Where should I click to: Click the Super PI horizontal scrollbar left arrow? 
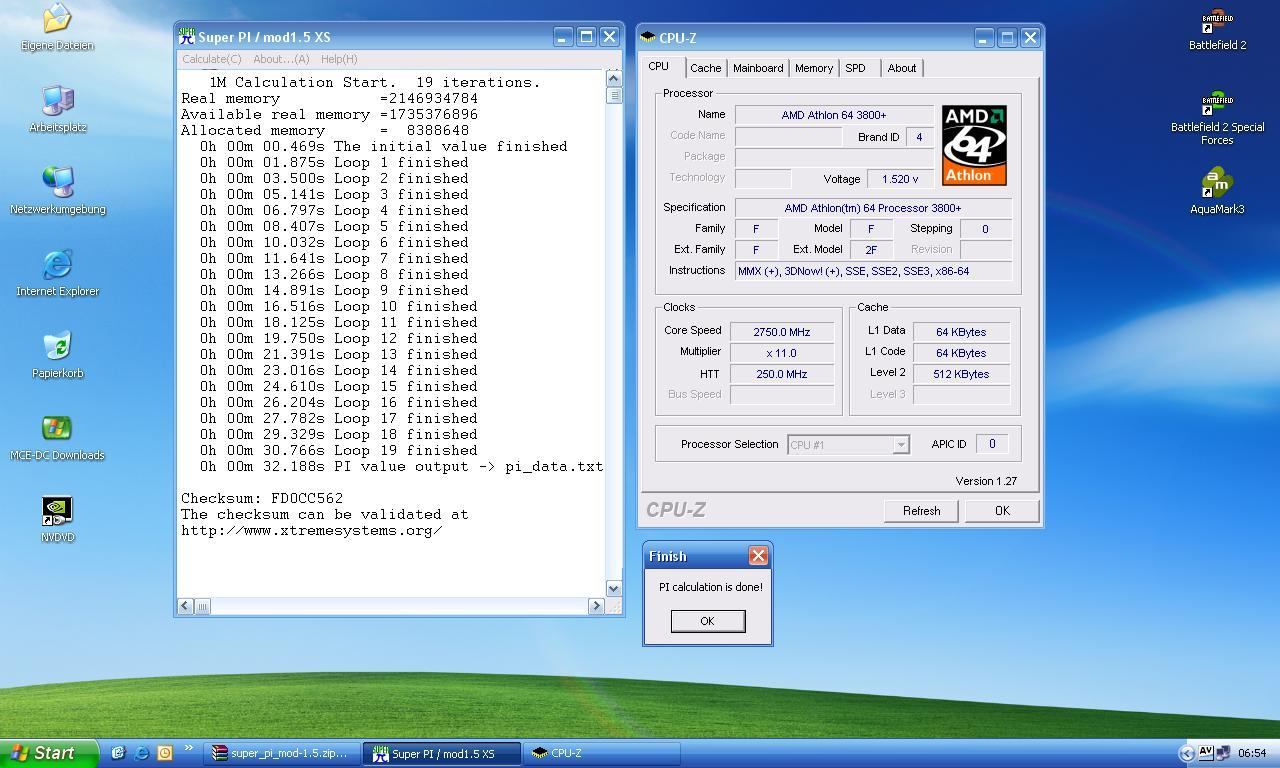click(x=186, y=606)
